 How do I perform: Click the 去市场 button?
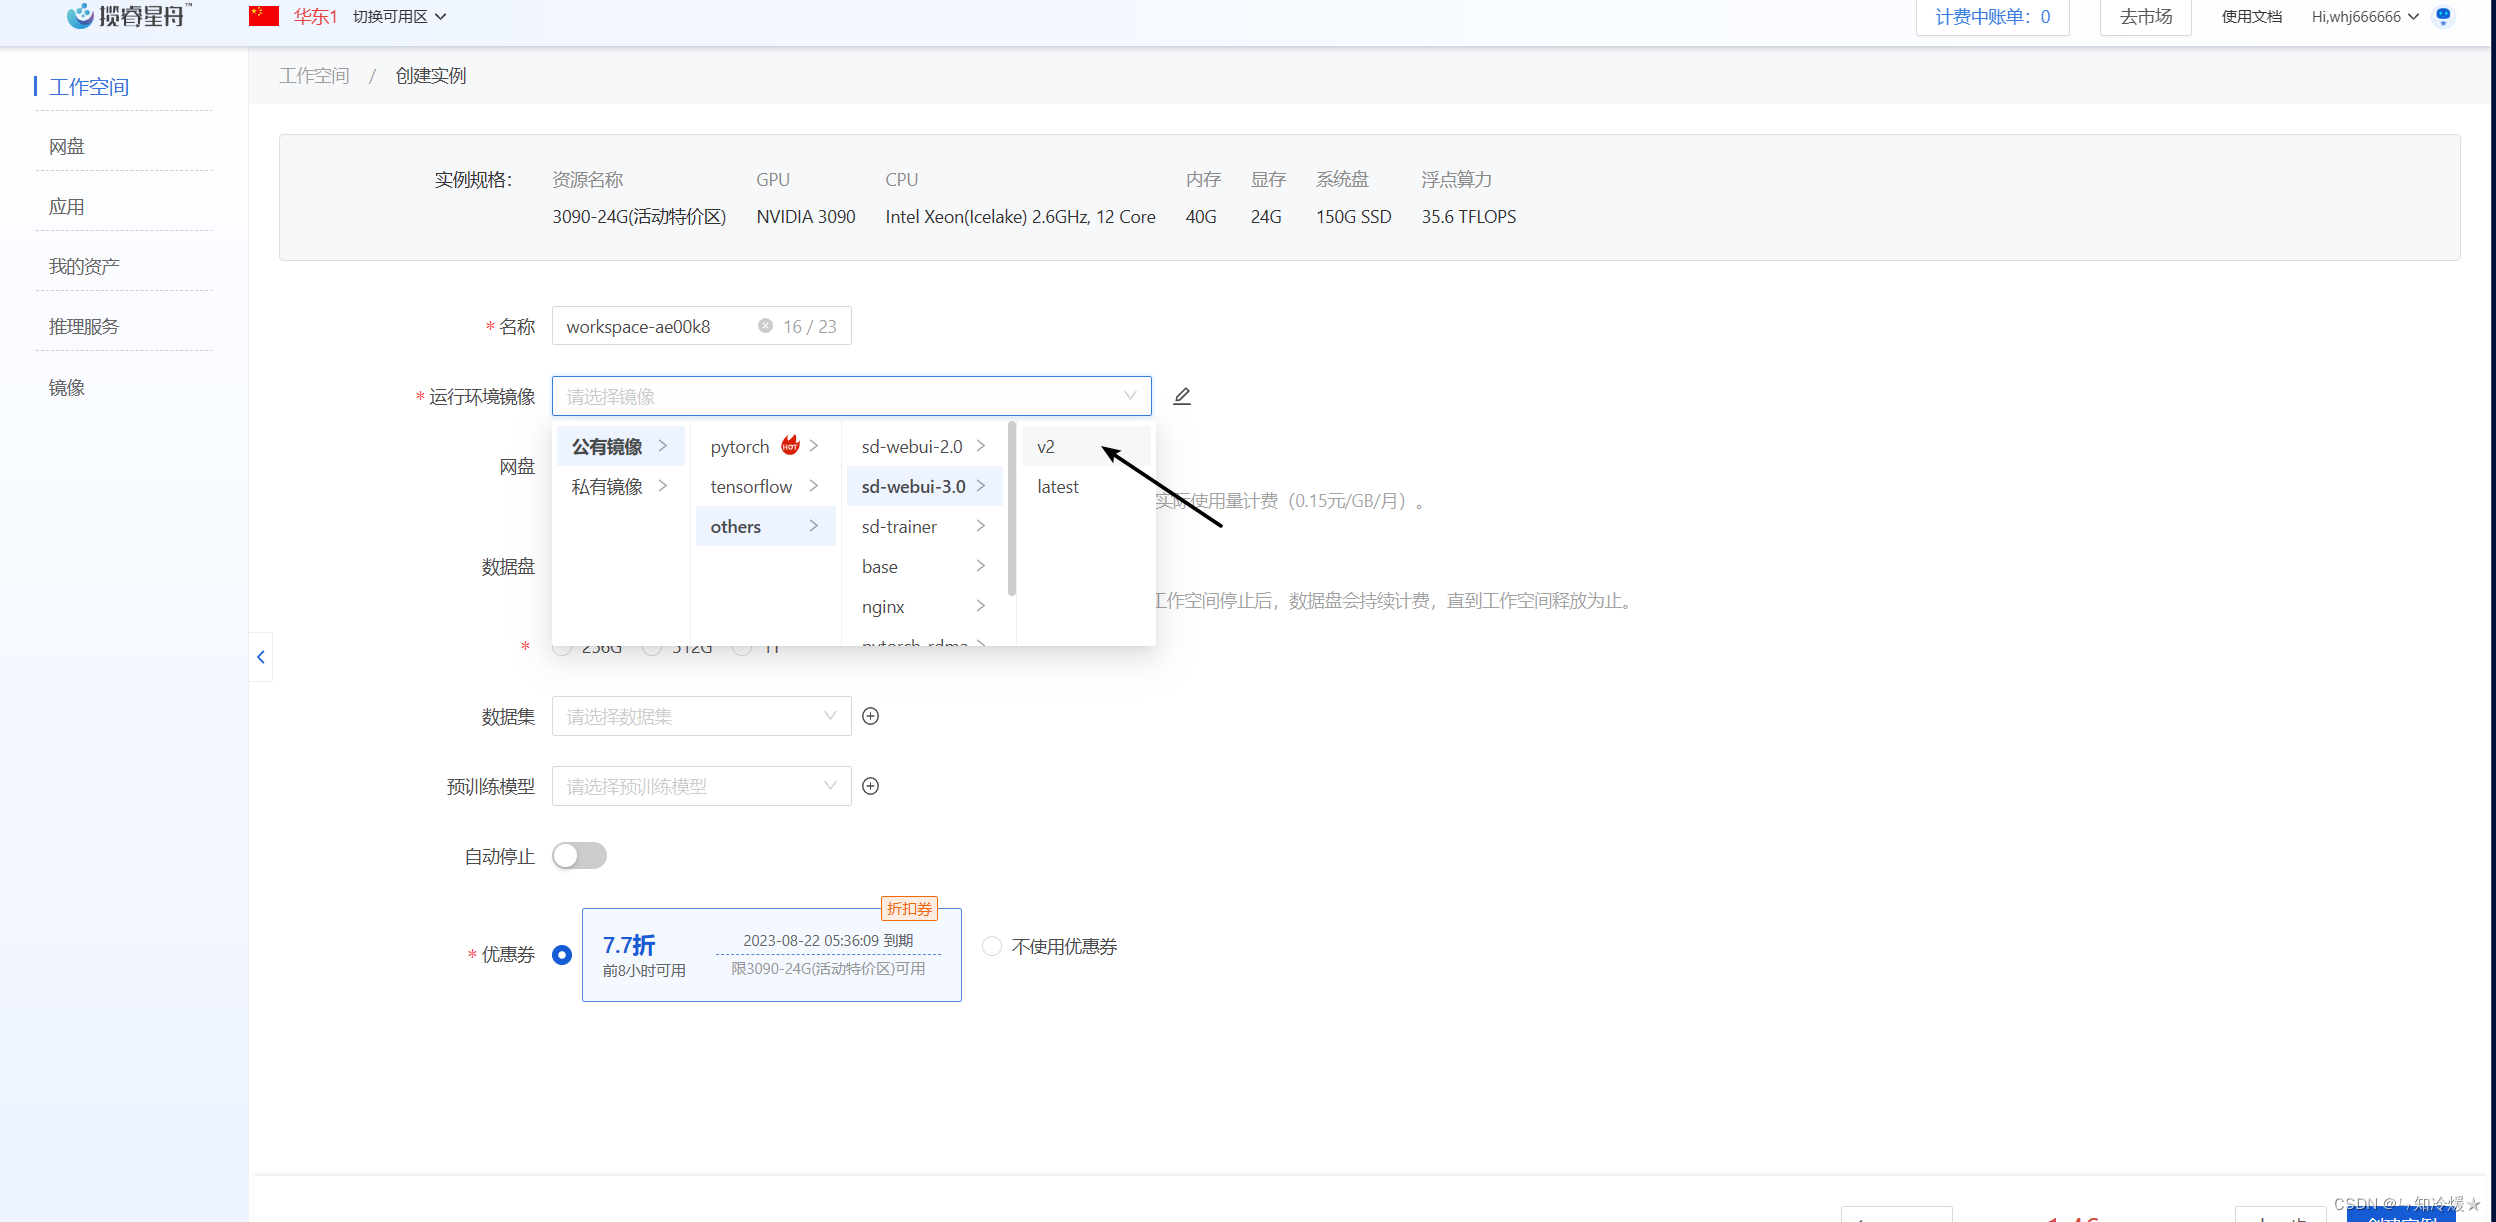coord(2145,17)
